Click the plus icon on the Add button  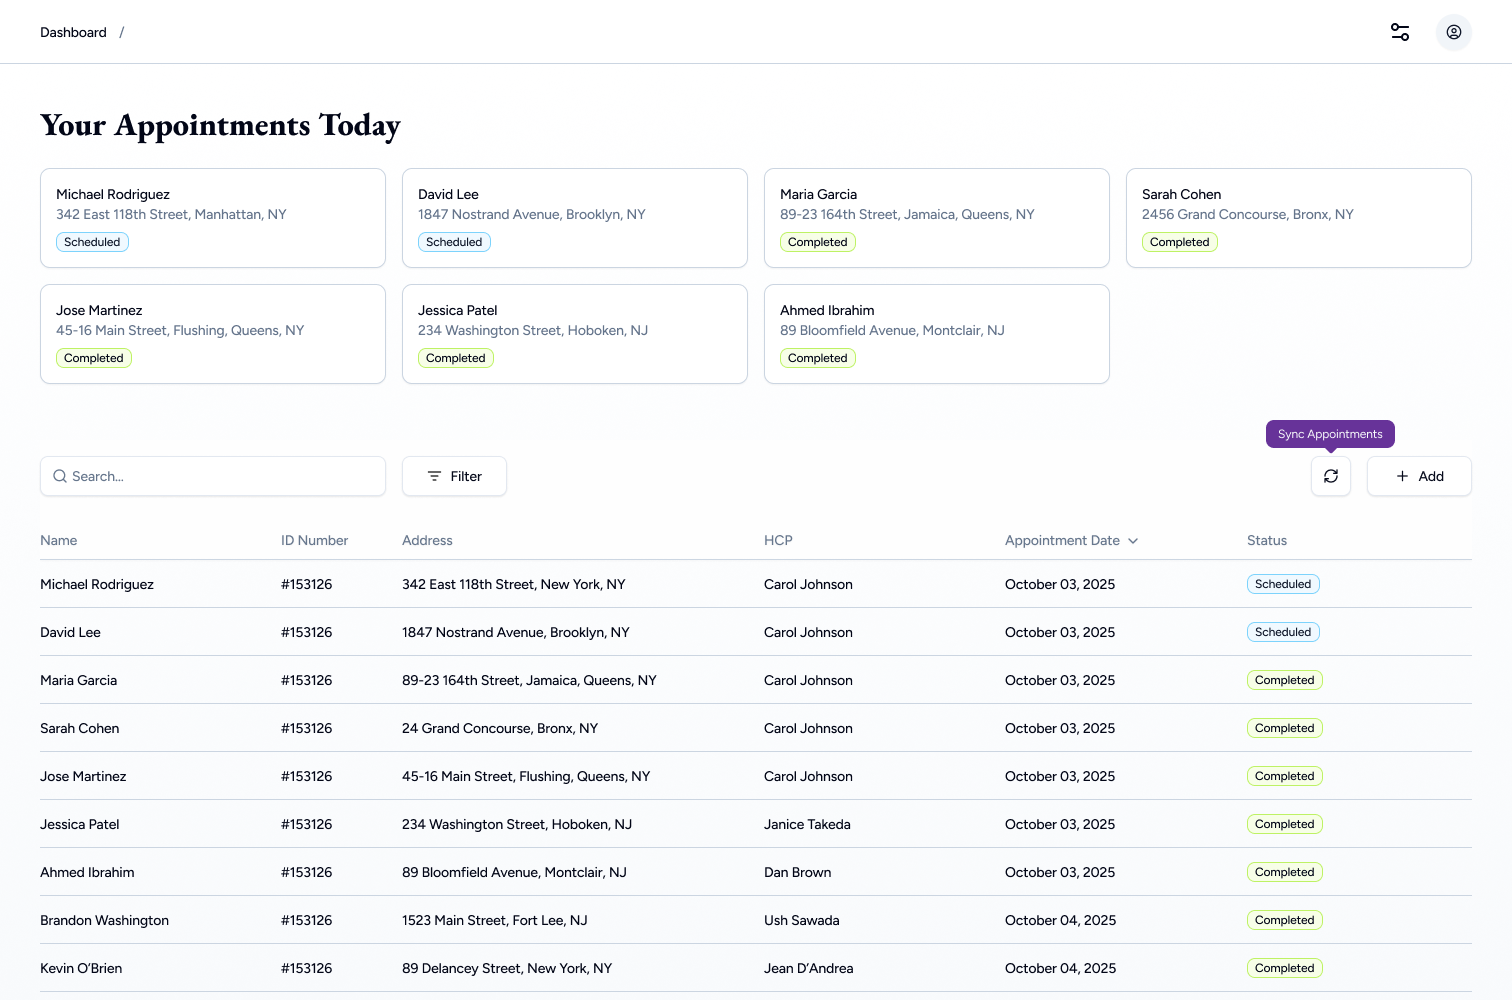click(x=1402, y=476)
